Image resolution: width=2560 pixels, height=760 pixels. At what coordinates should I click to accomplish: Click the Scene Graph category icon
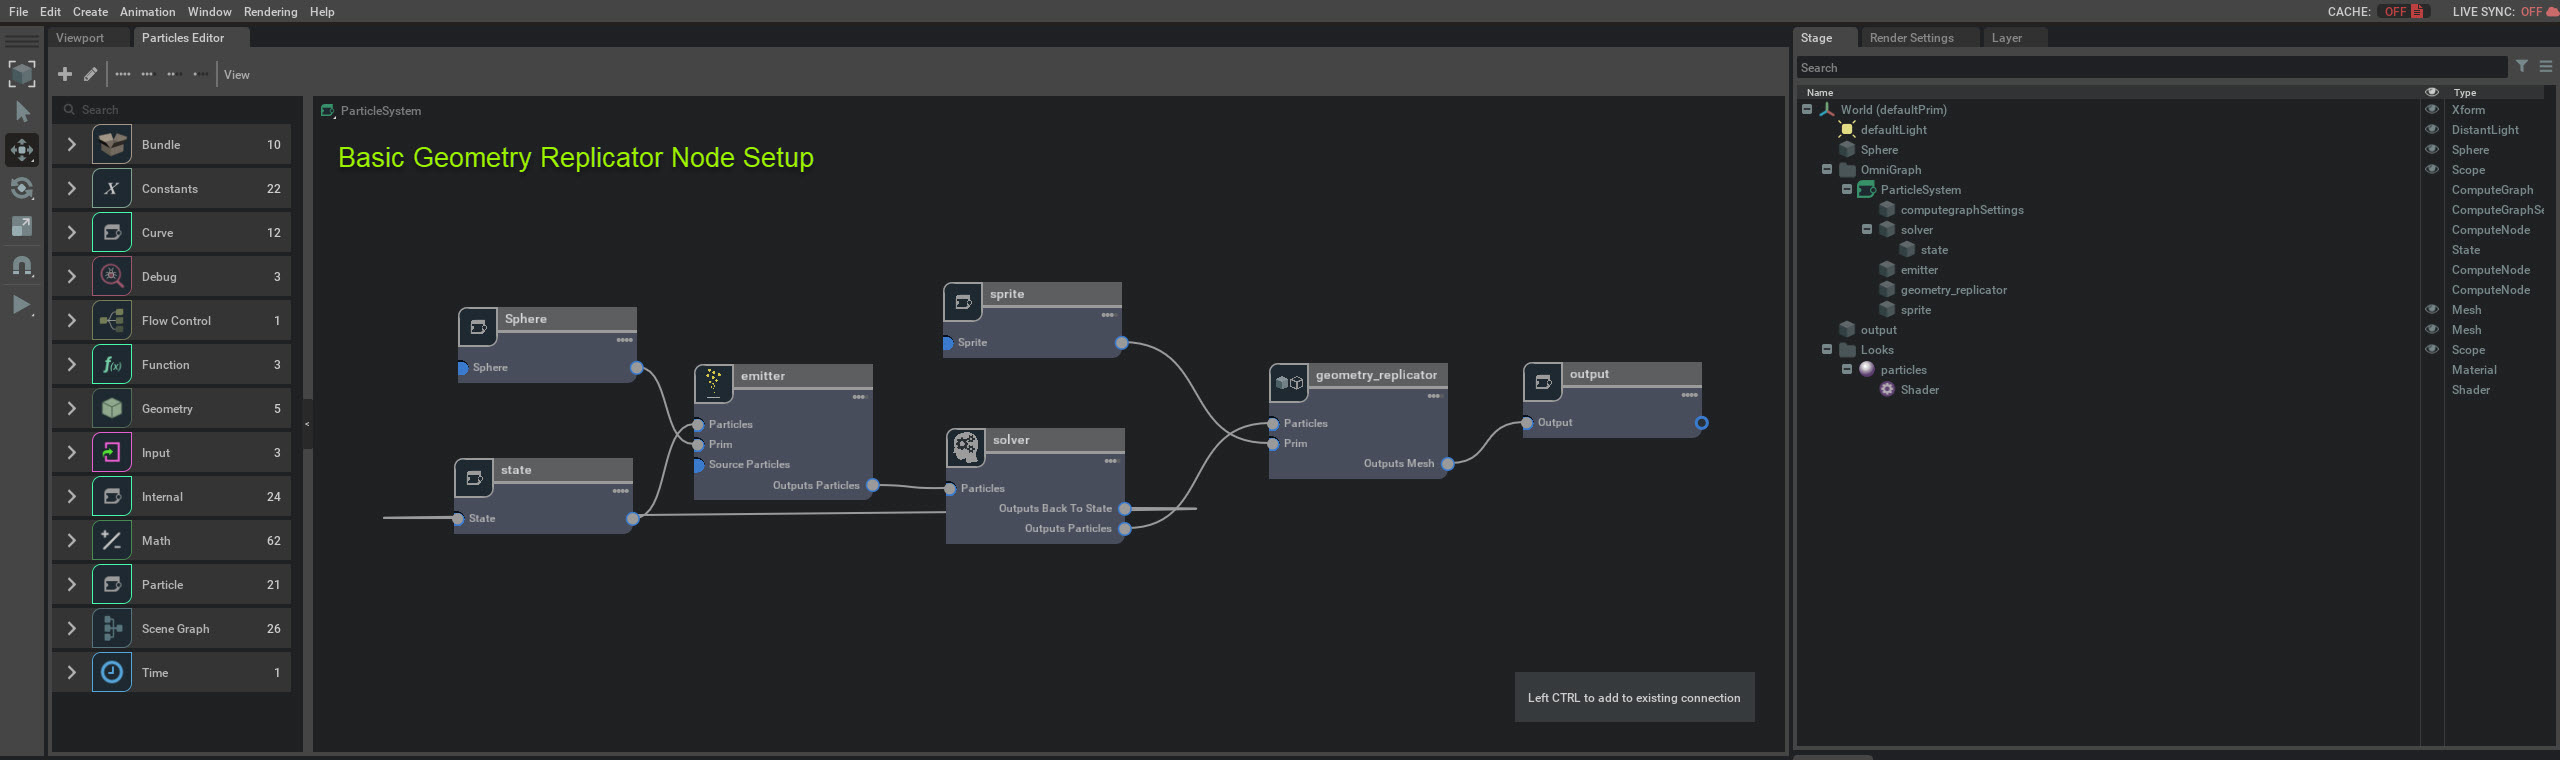pyautogui.click(x=112, y=629)
